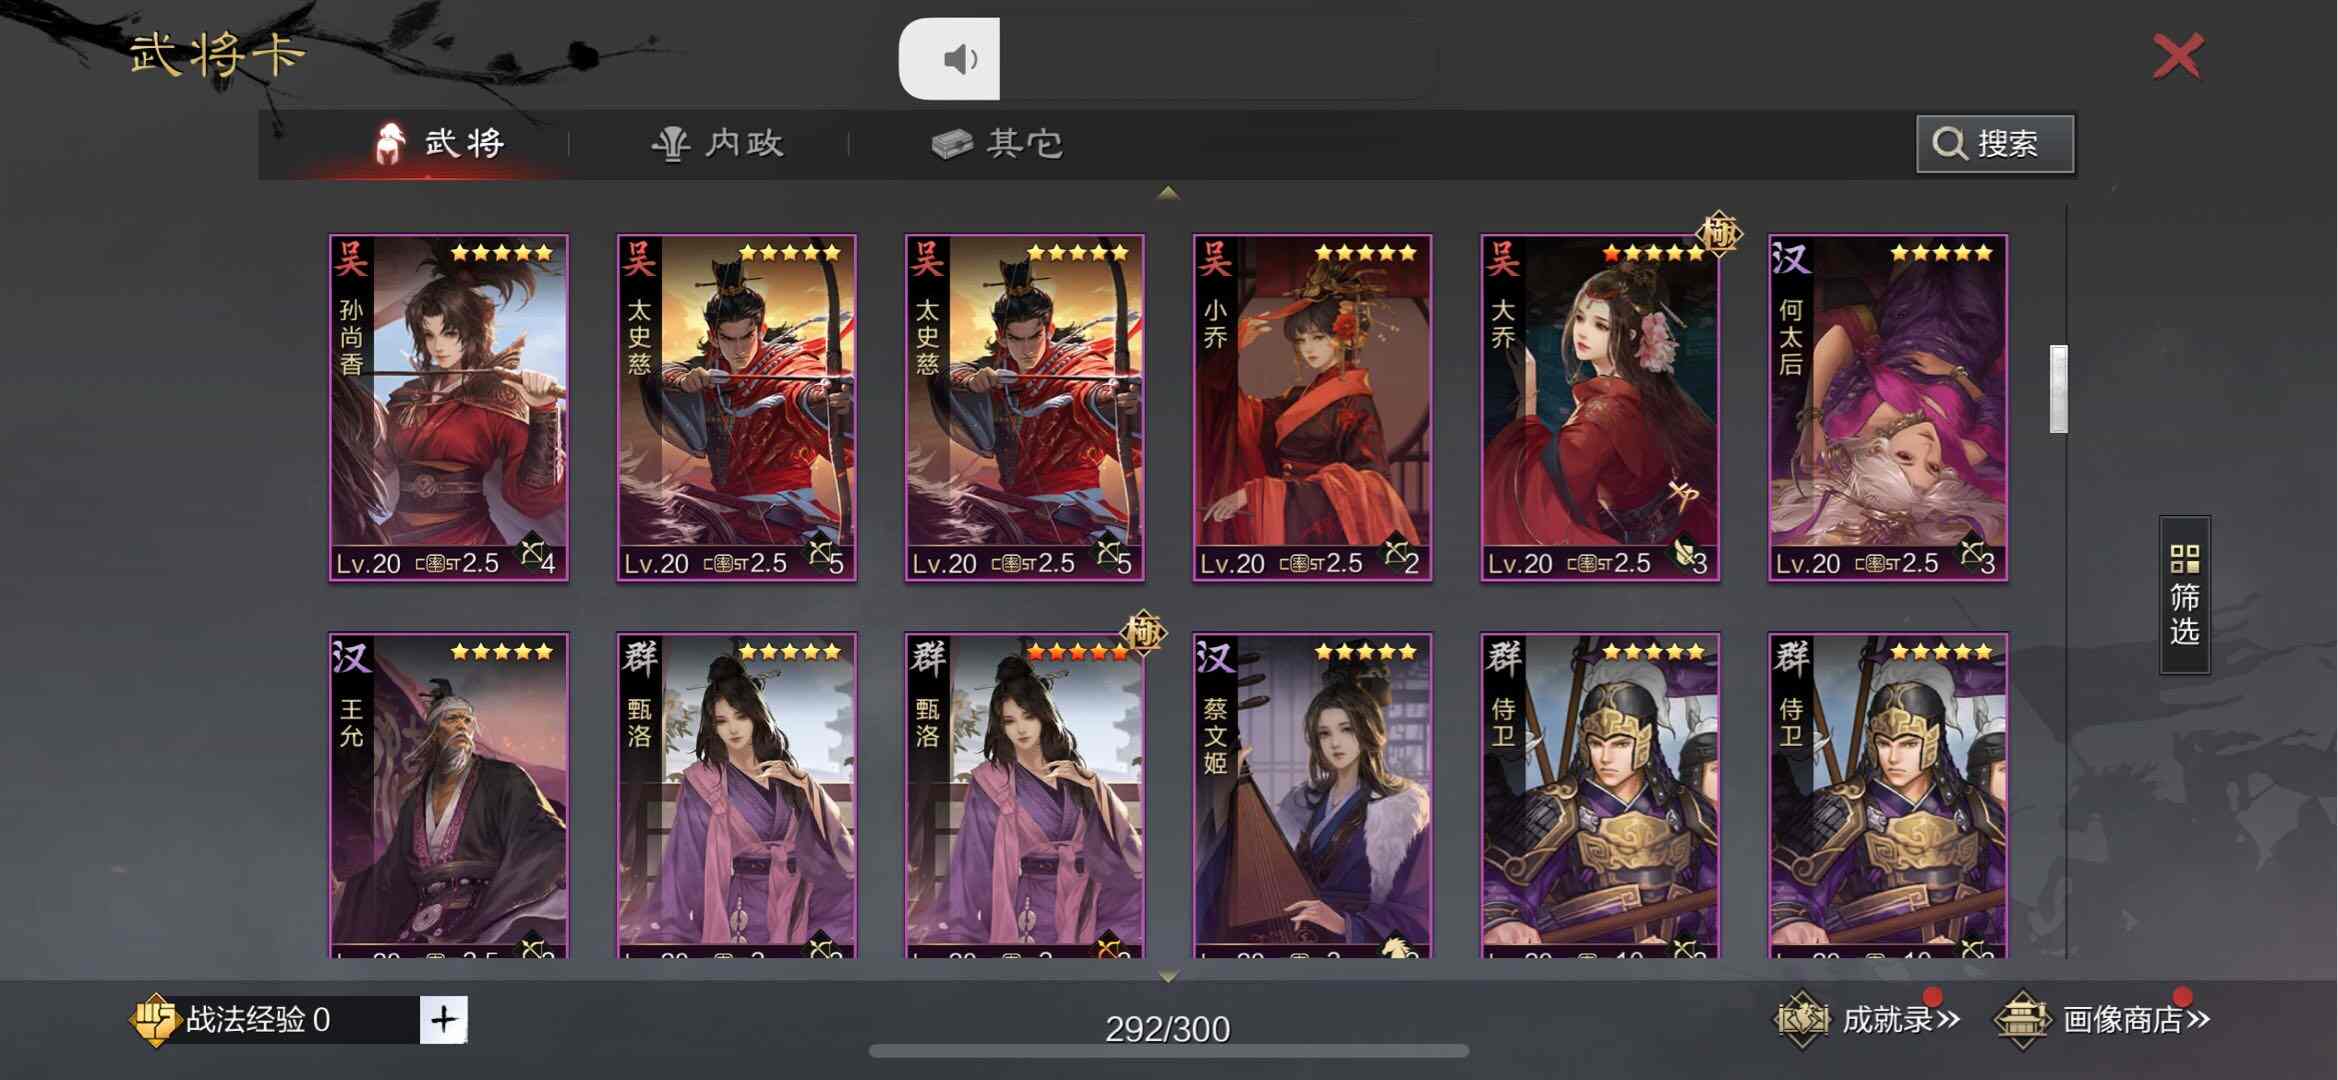Click the 292/300 card count text

pos(1168,1029)
